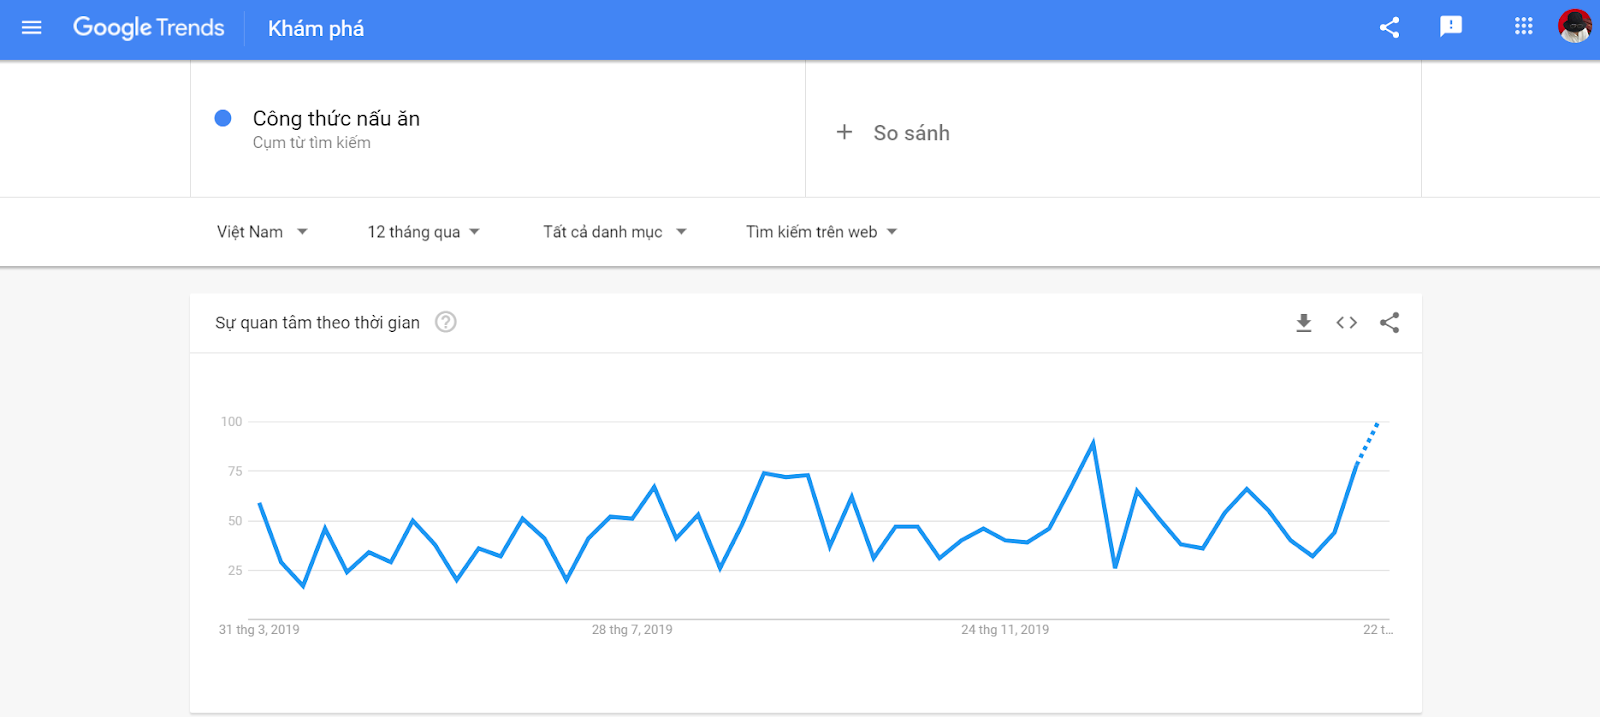Expand the 'Tất cả danh mục' category dropdown
1600x717 pixels.
click(614, 232)
